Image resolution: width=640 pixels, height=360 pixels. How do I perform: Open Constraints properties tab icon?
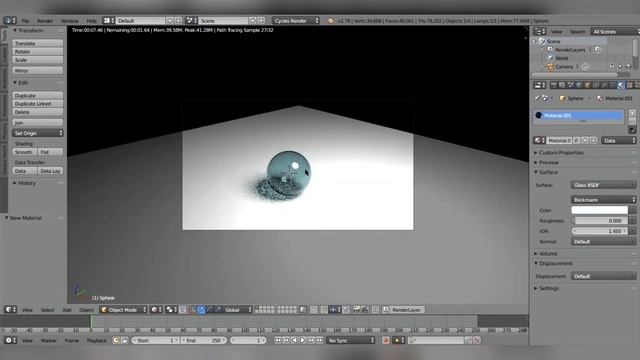point(596,85)
